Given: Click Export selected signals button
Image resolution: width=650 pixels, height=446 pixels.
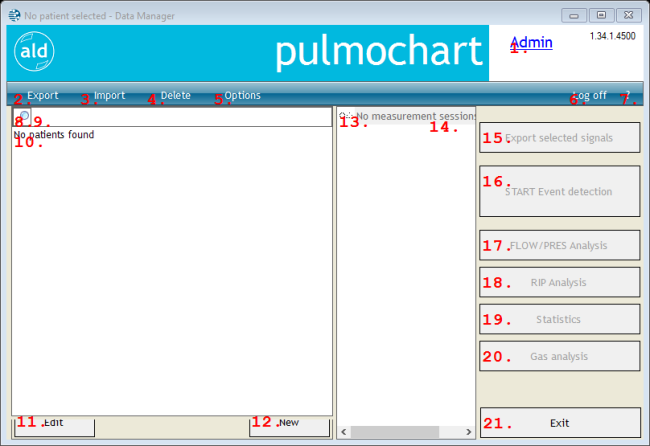Looking at the screenshot, I should click(x=559, y=138).
